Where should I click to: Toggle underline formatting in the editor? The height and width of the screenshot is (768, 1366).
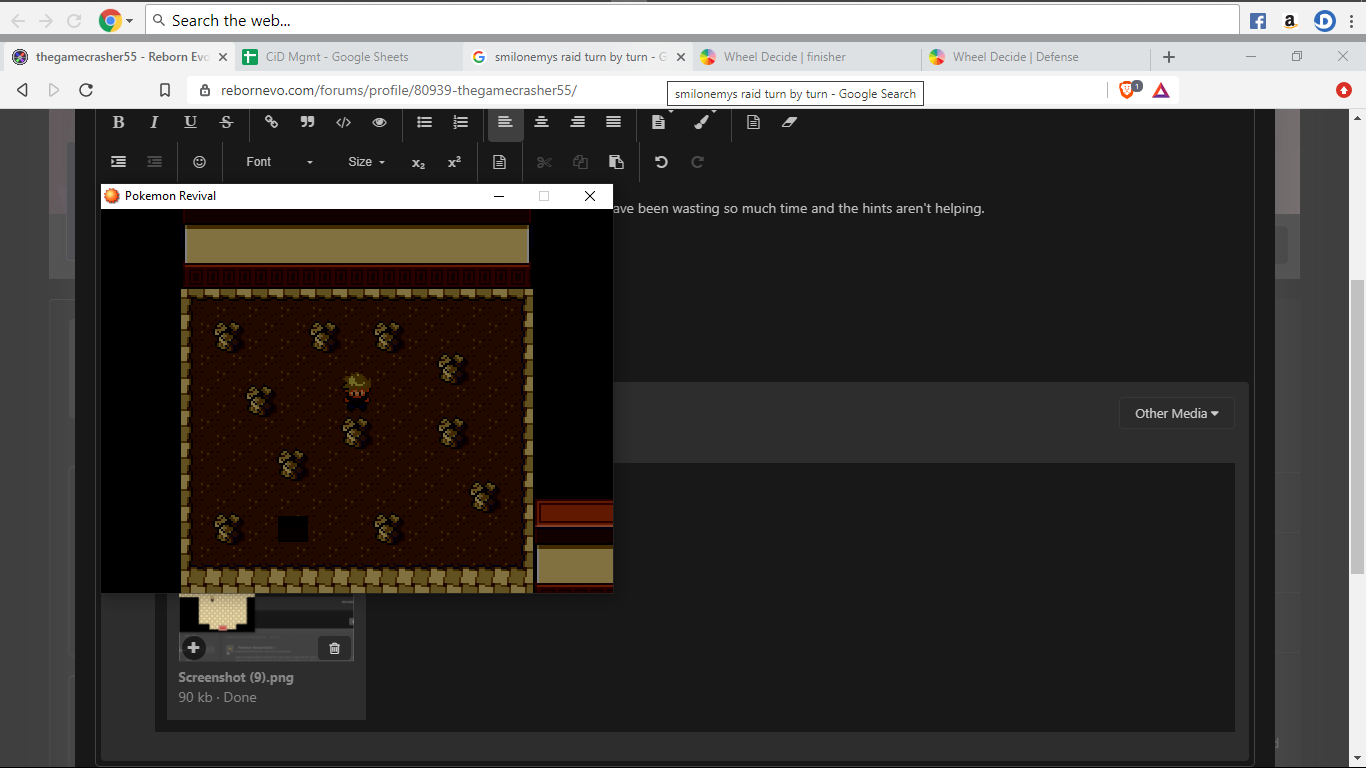coord(190,122)
